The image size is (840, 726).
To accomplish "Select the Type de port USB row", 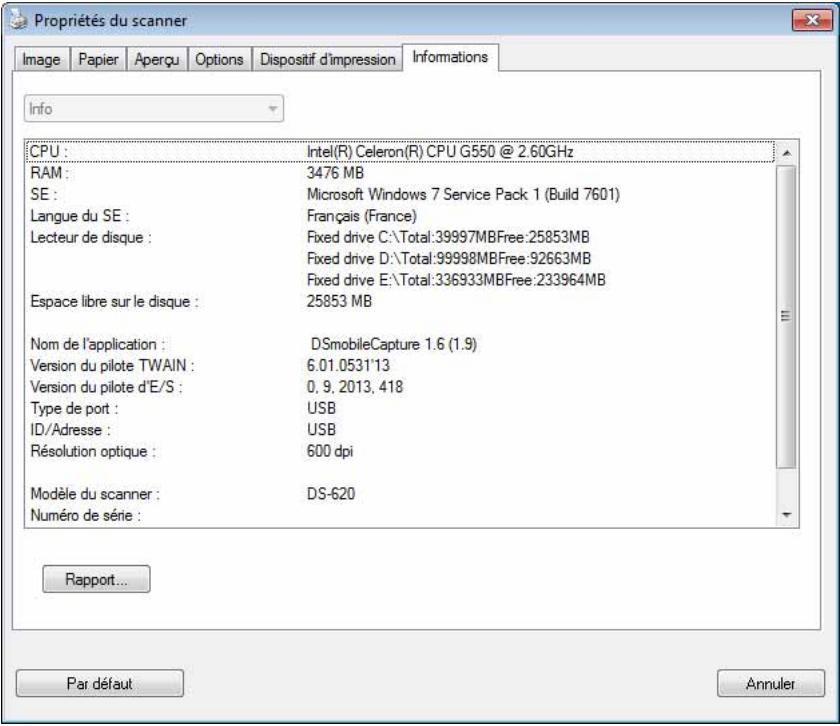I will 400,409.
